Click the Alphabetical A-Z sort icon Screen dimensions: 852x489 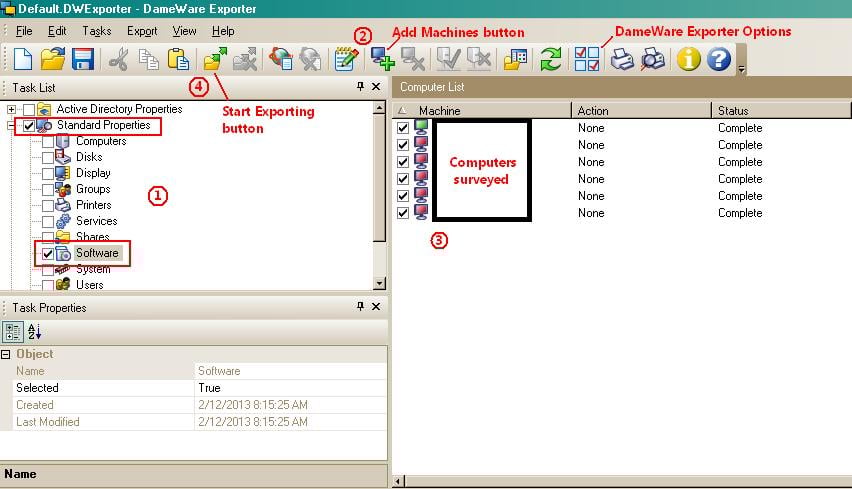click(x=34, y=331)
